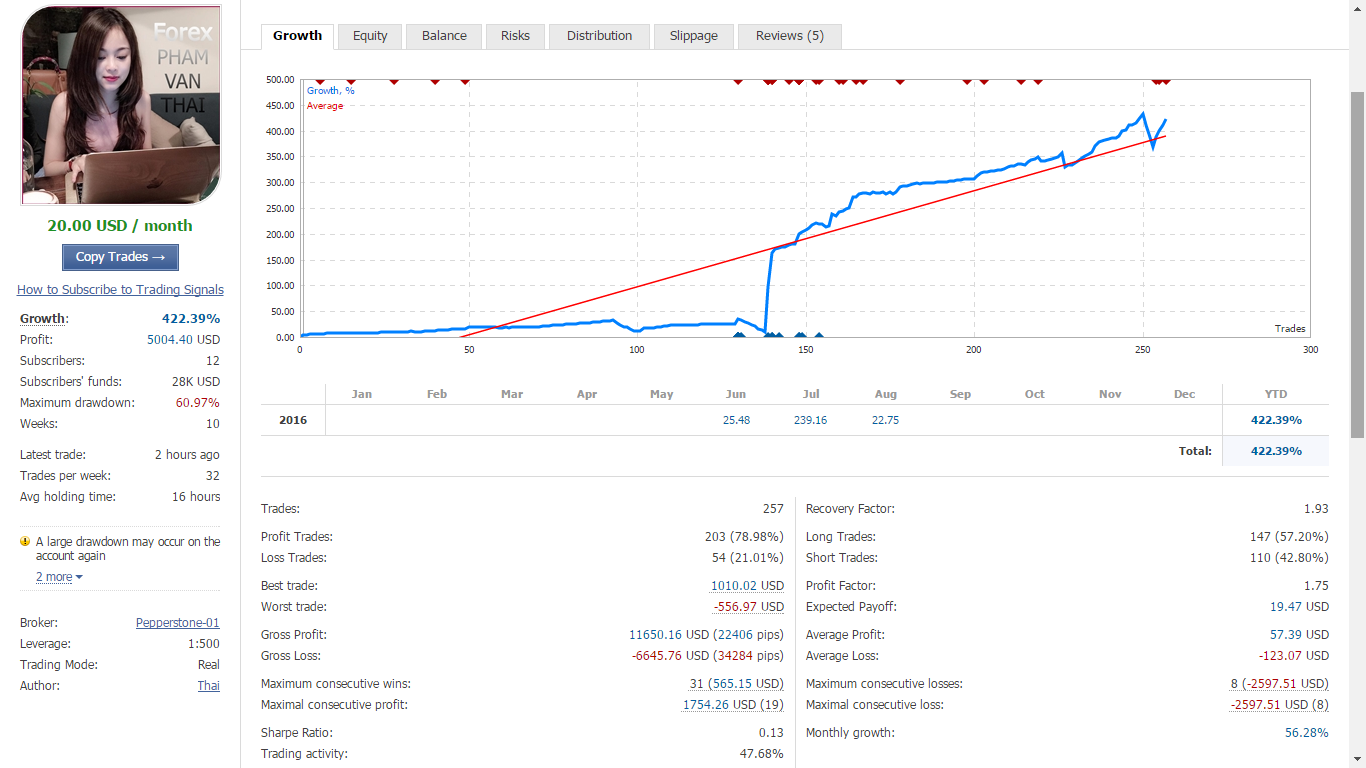This screenshot has height=768, width=1366.
Task: Click the Aug 2016 growth value 22.75
Action: click(x=885, y=420)
